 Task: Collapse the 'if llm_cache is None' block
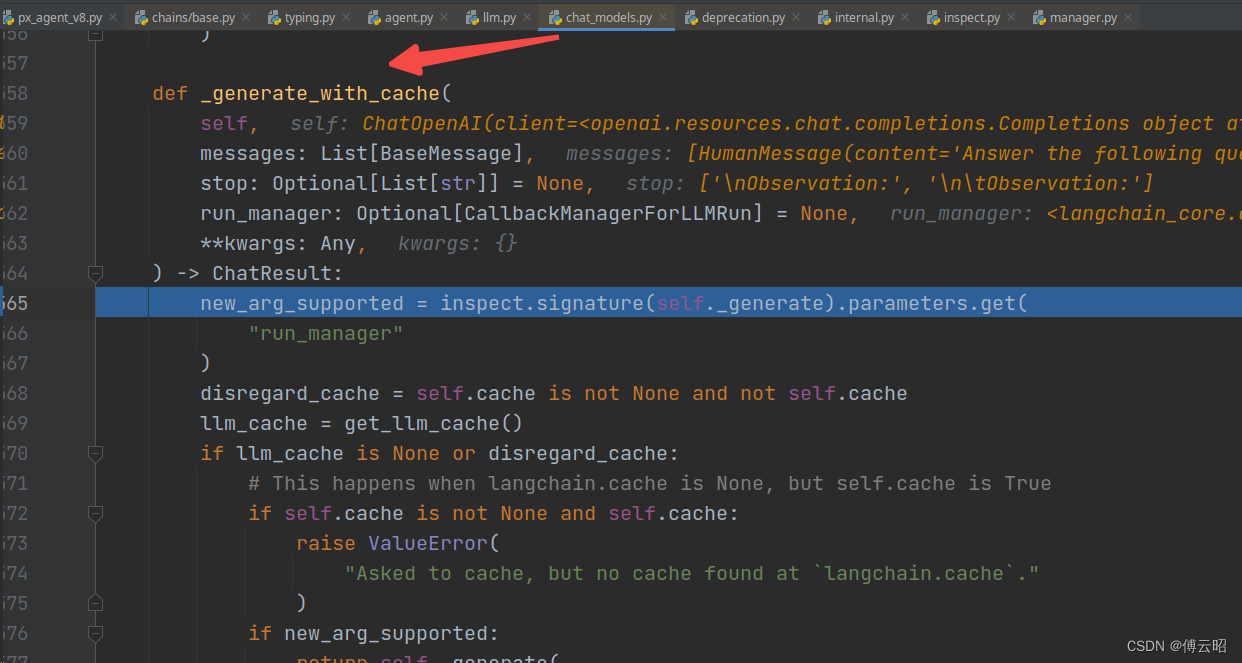click(x=95, y=453)
